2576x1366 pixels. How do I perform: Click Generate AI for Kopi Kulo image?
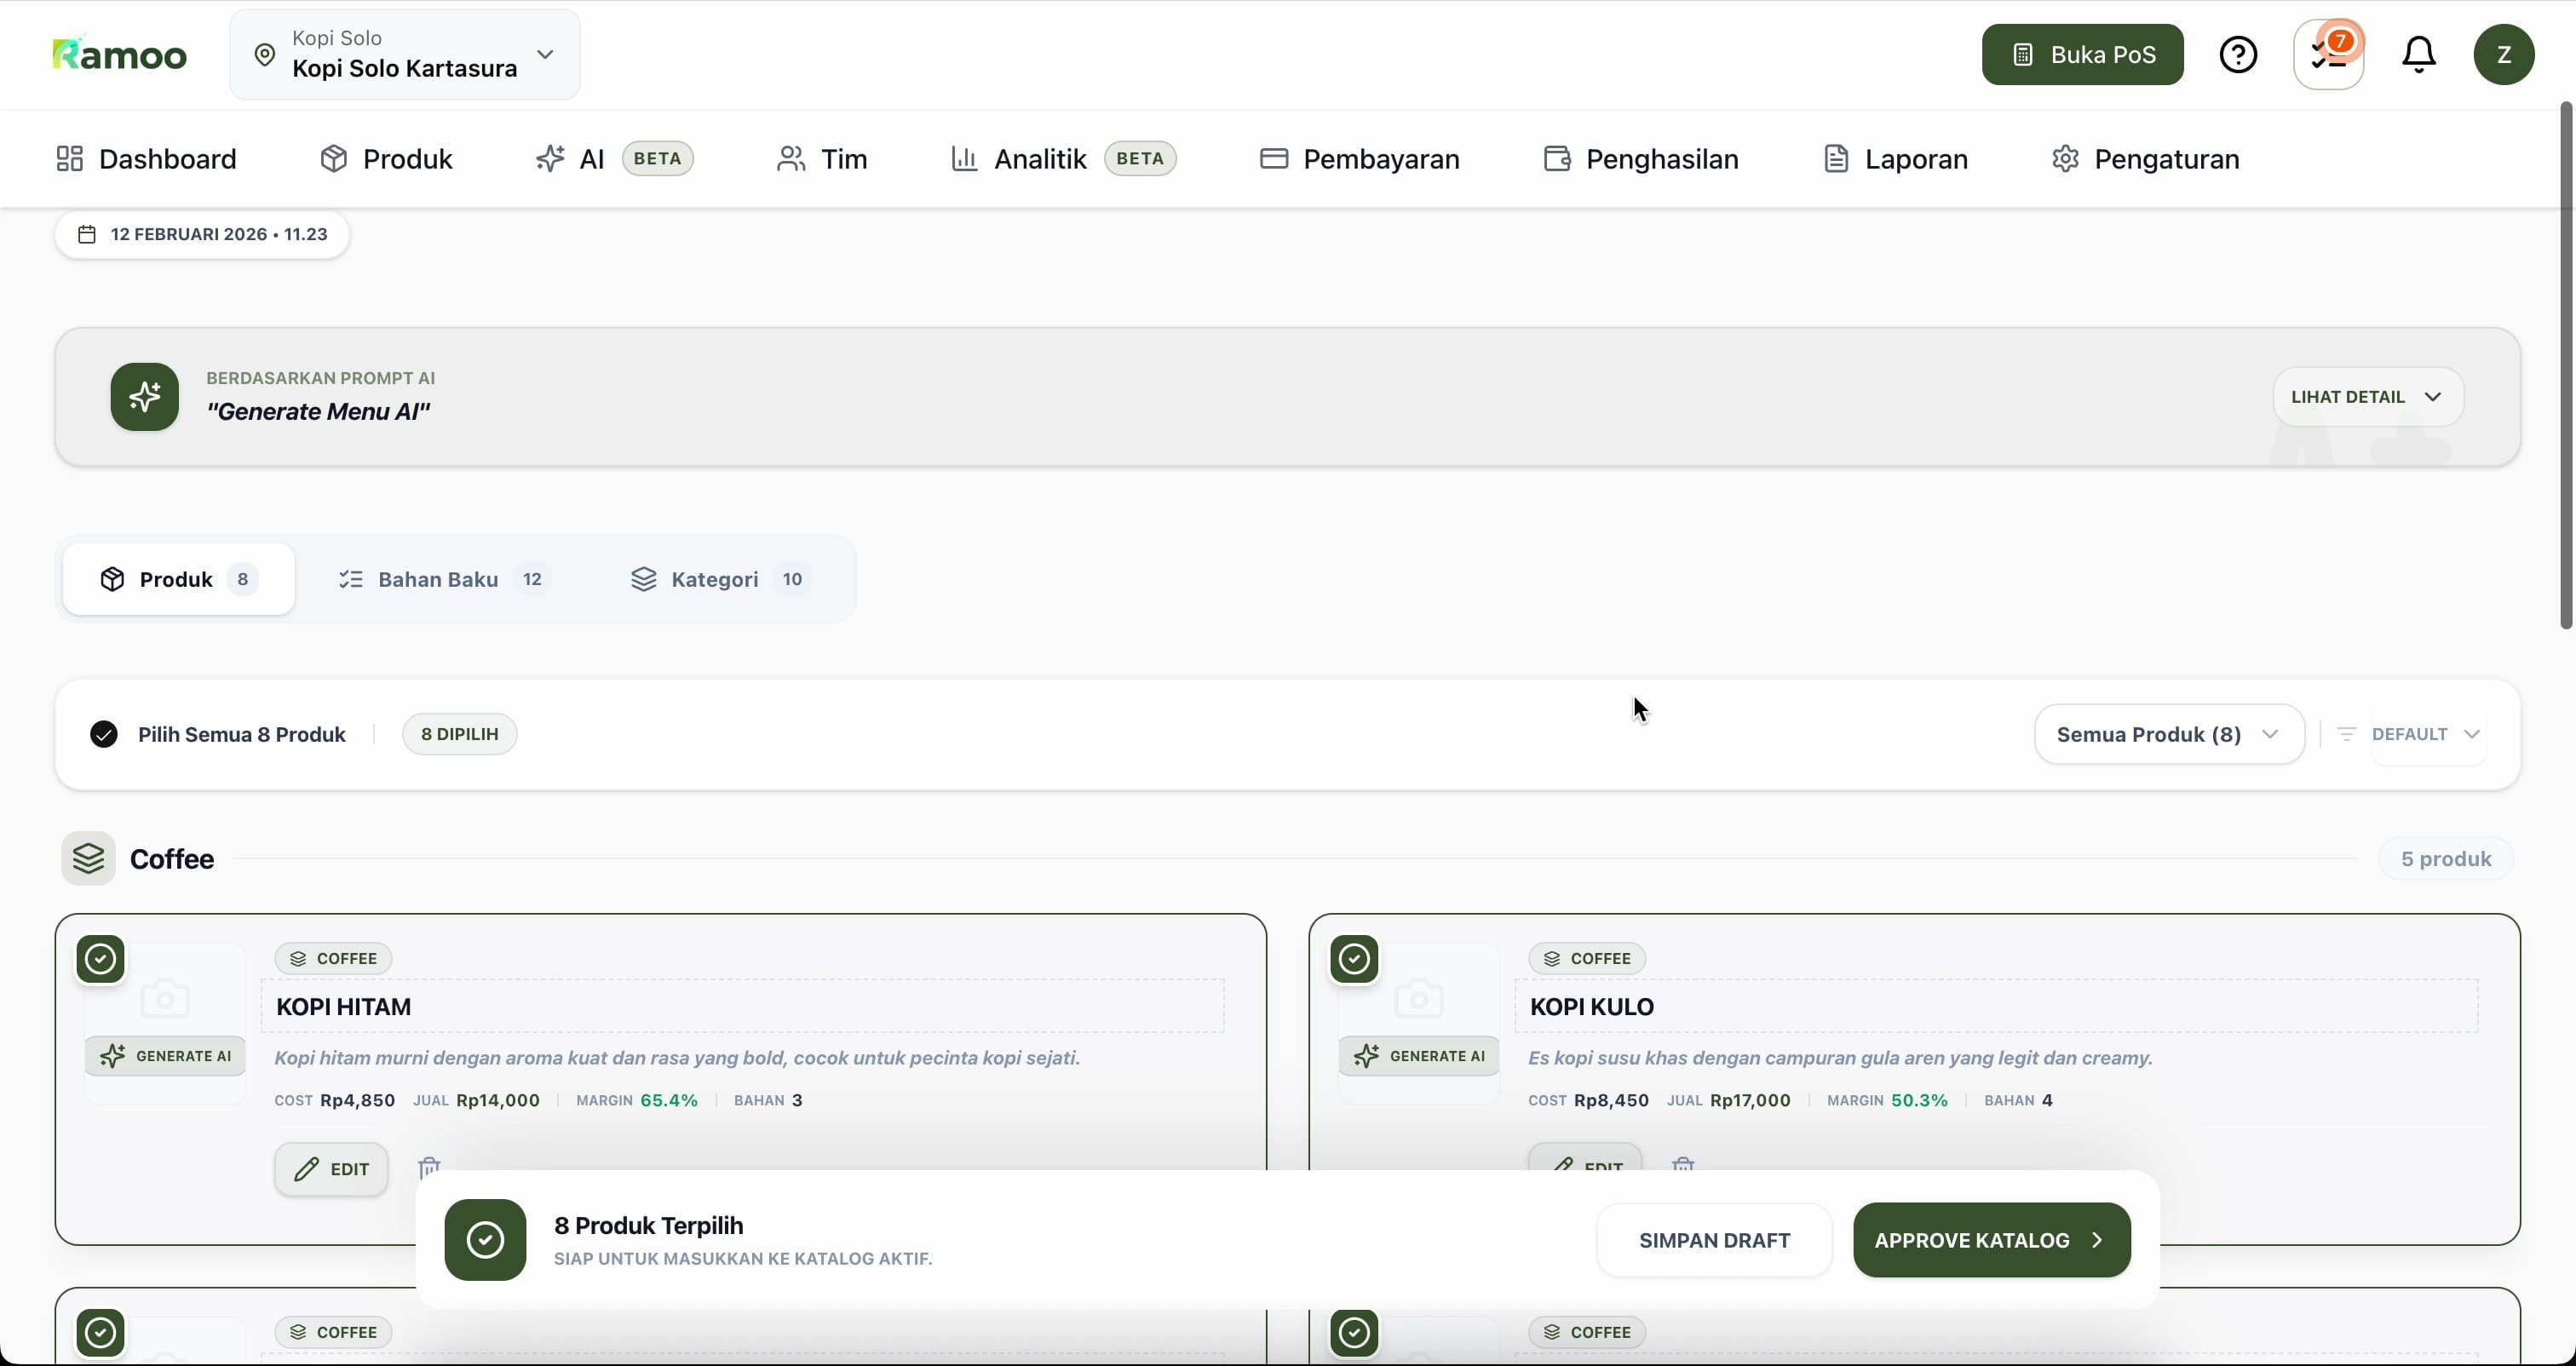(x=1419, y=1056)
